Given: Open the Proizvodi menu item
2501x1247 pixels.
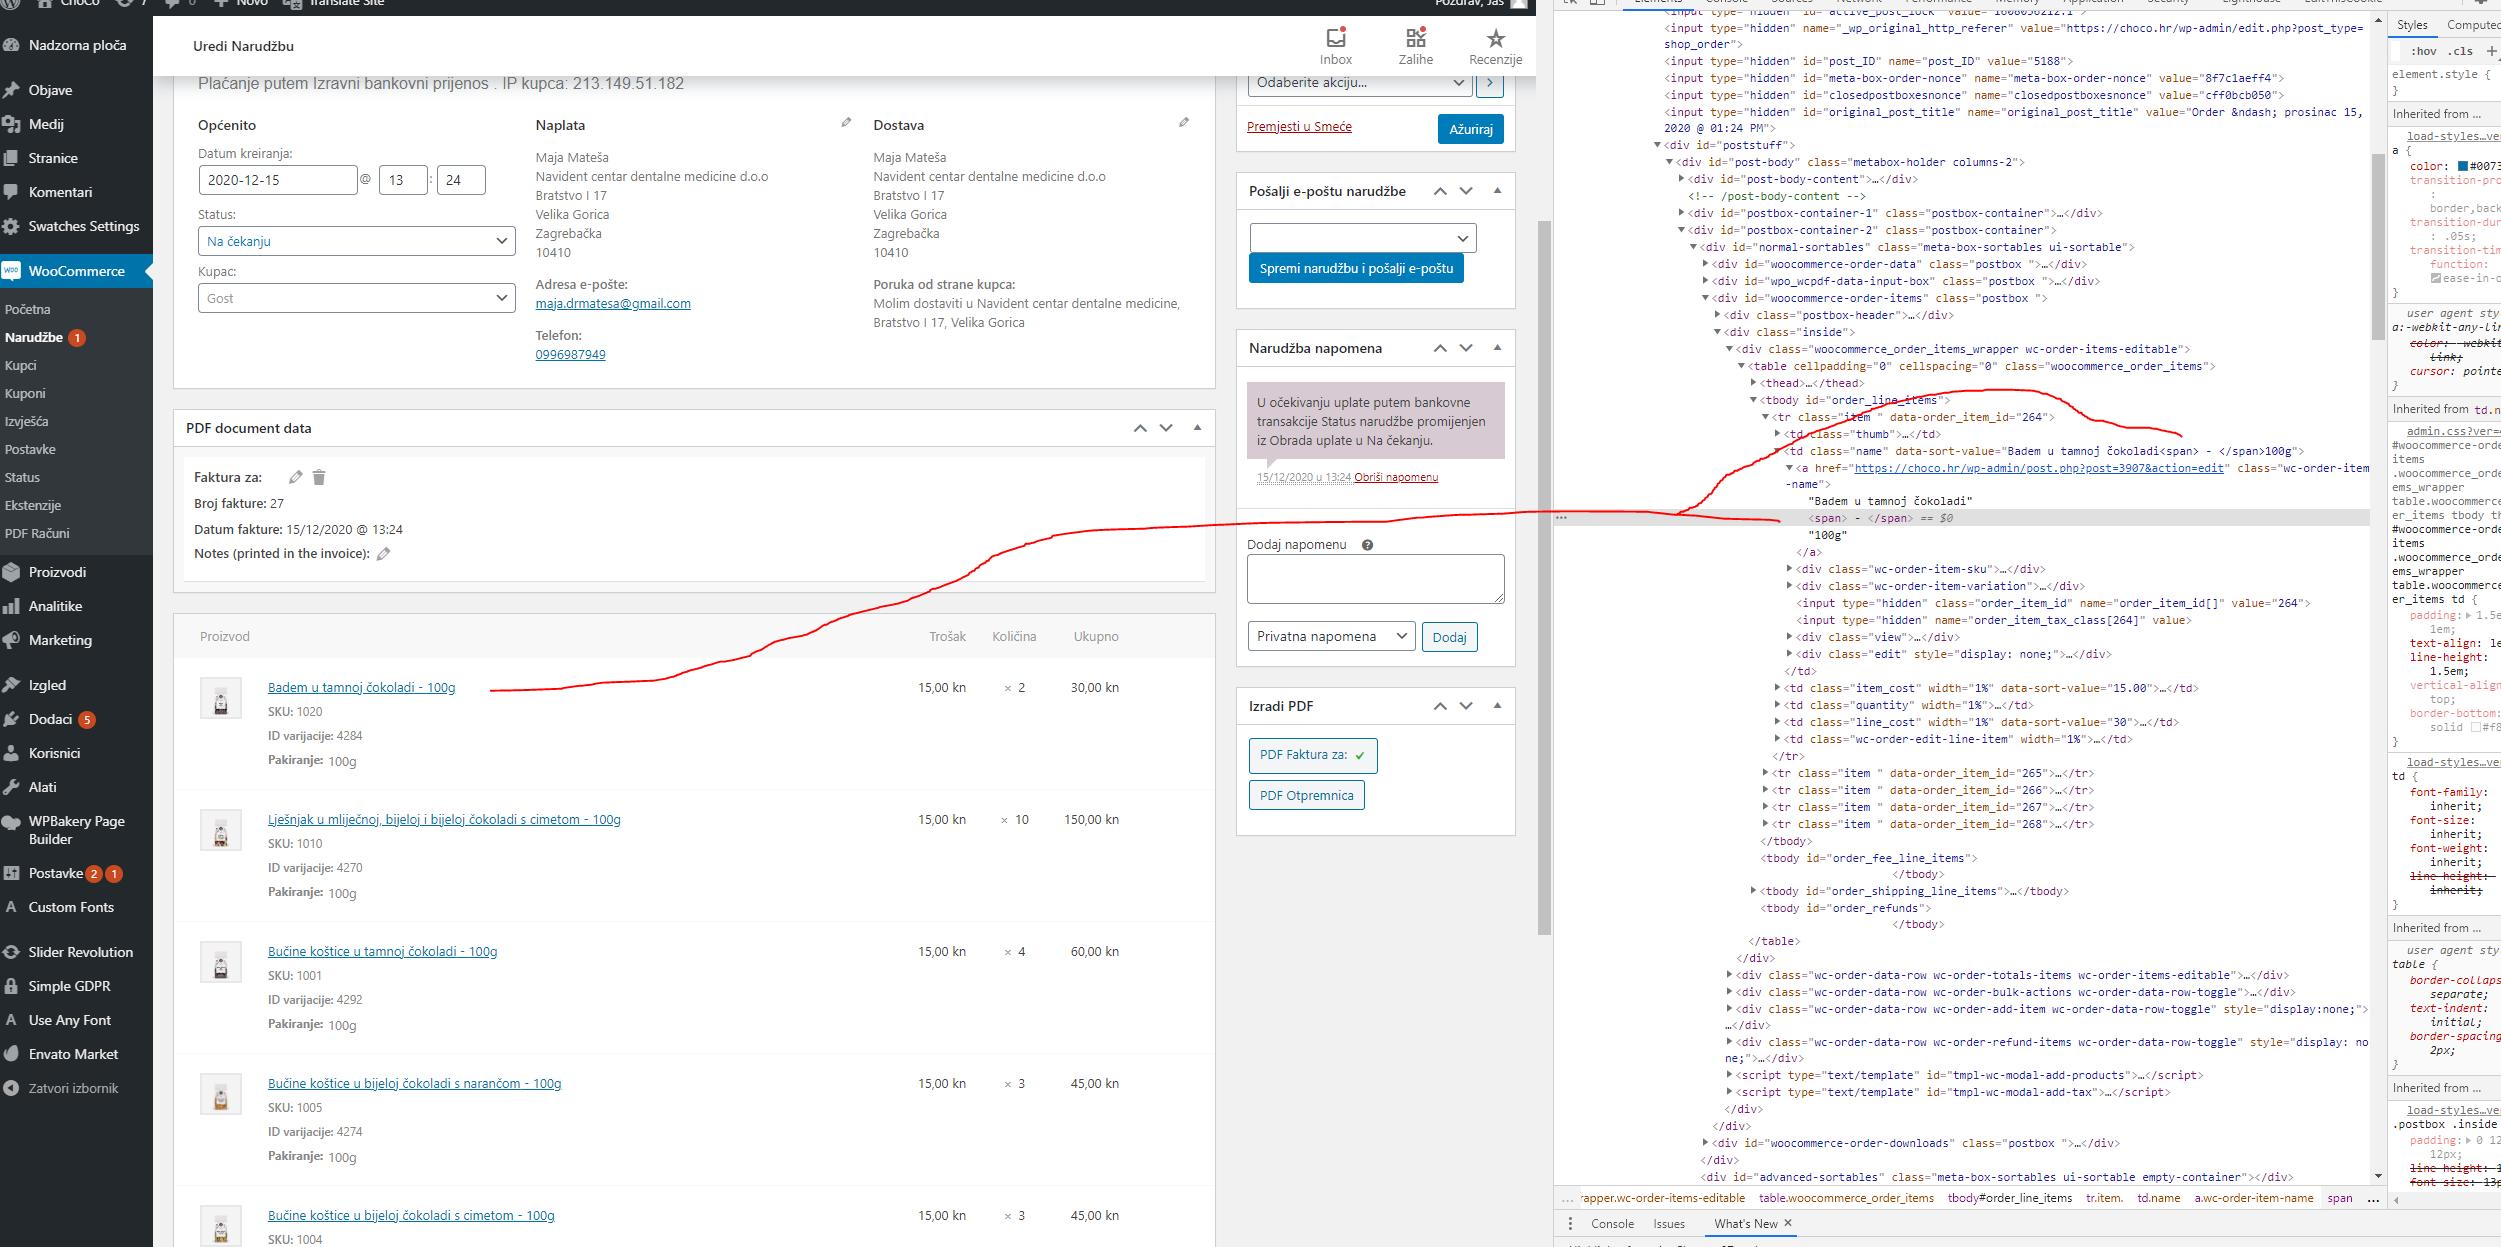Looking at the screenshot, I should tap(57, 572).
